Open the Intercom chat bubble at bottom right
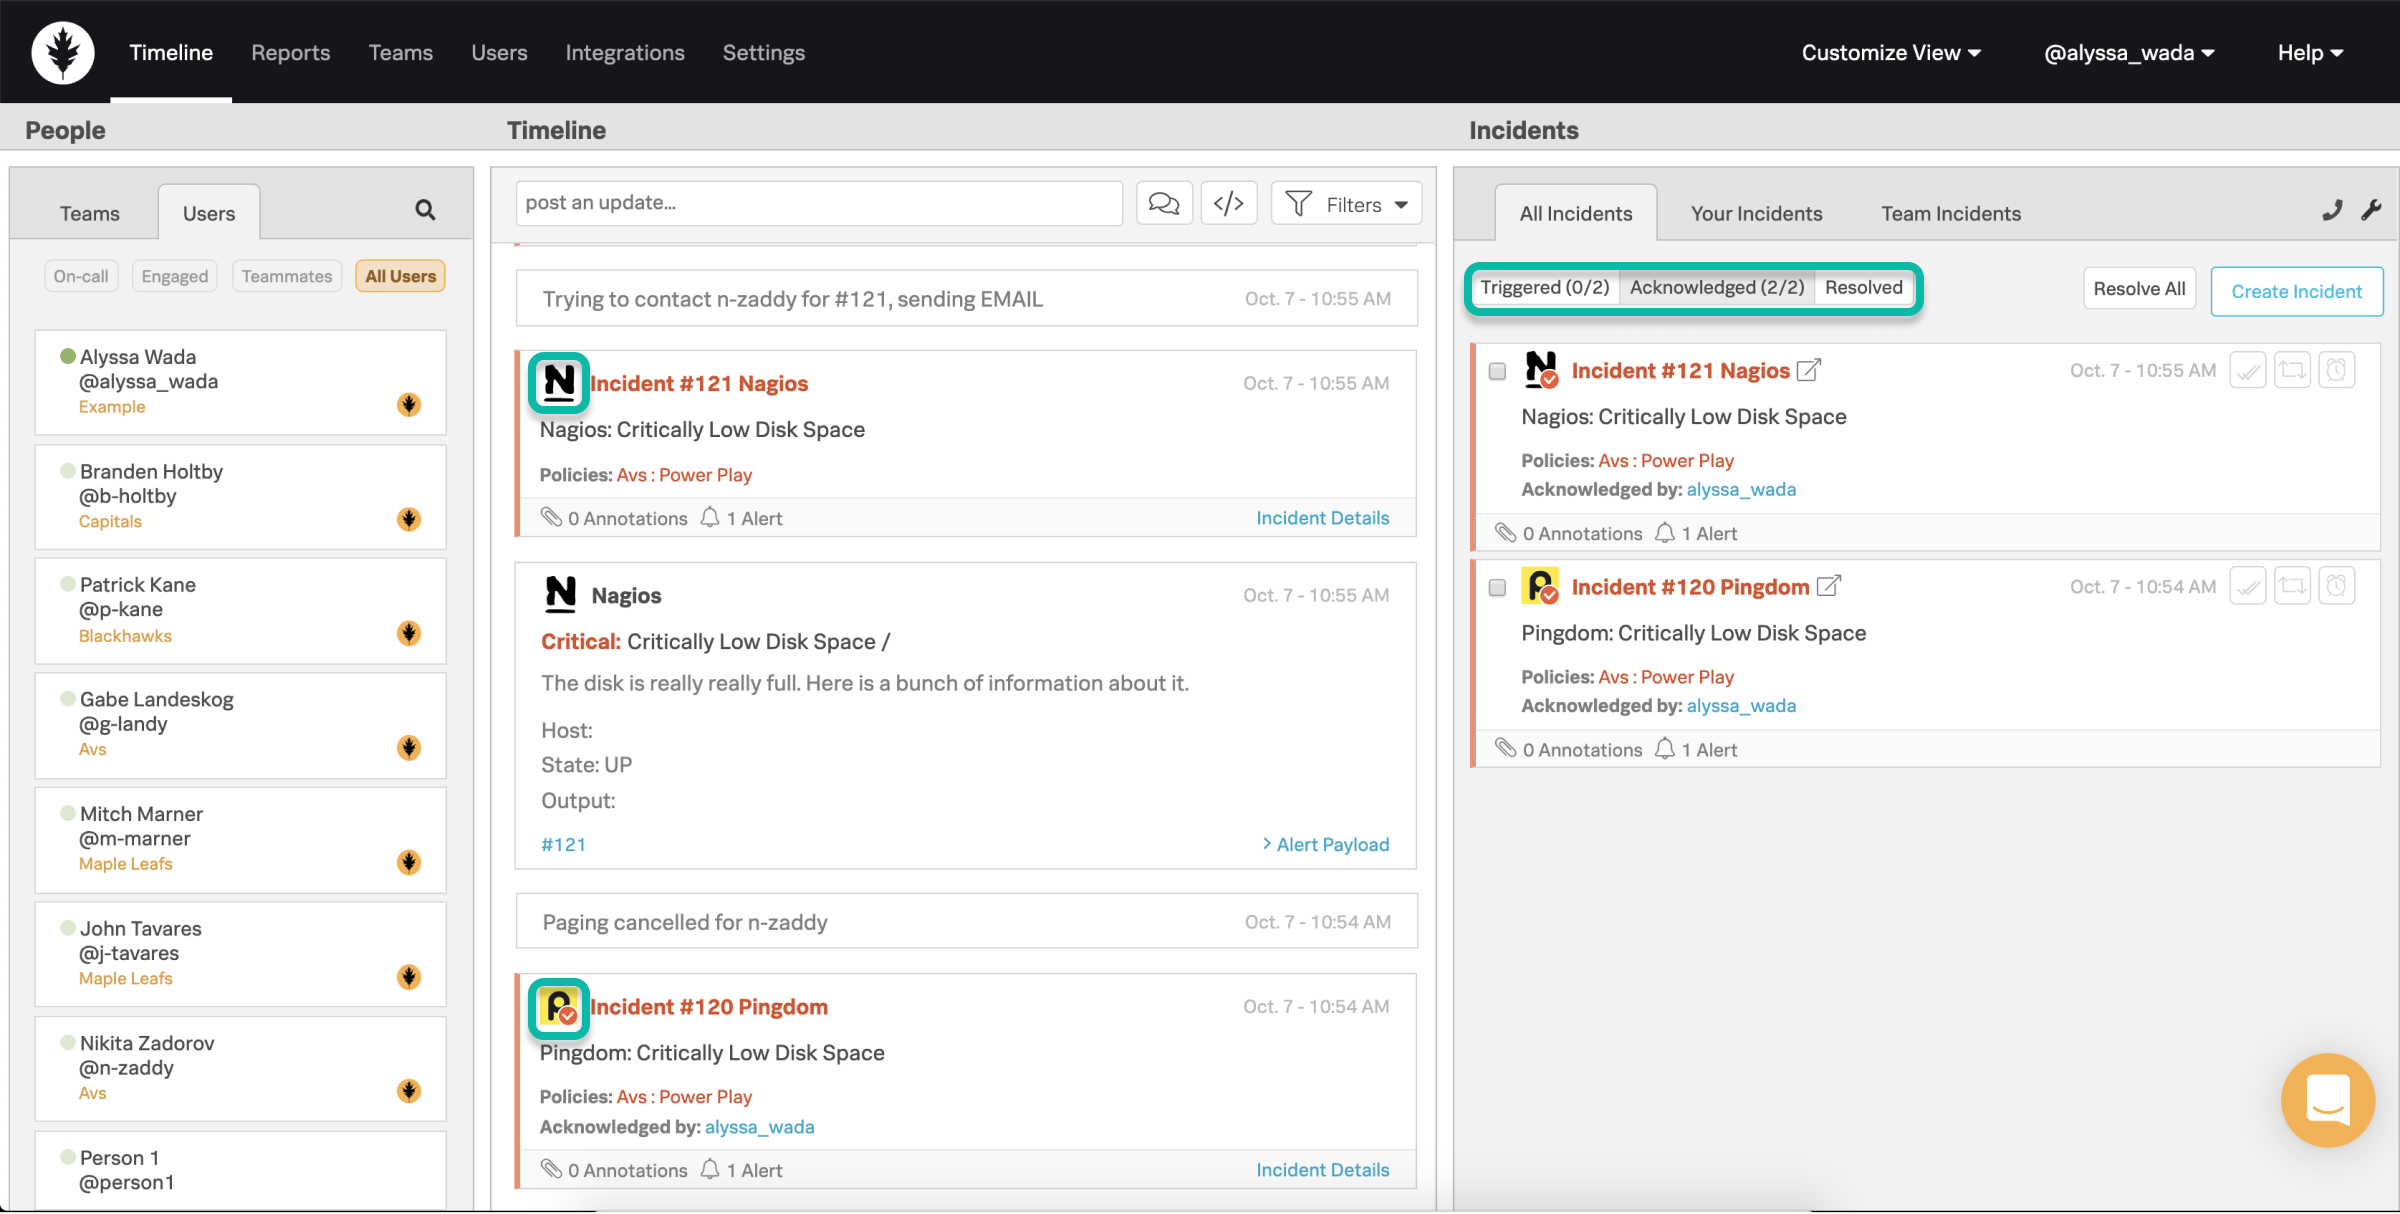2400x1214 pixels. (x=2328, y=1100)
